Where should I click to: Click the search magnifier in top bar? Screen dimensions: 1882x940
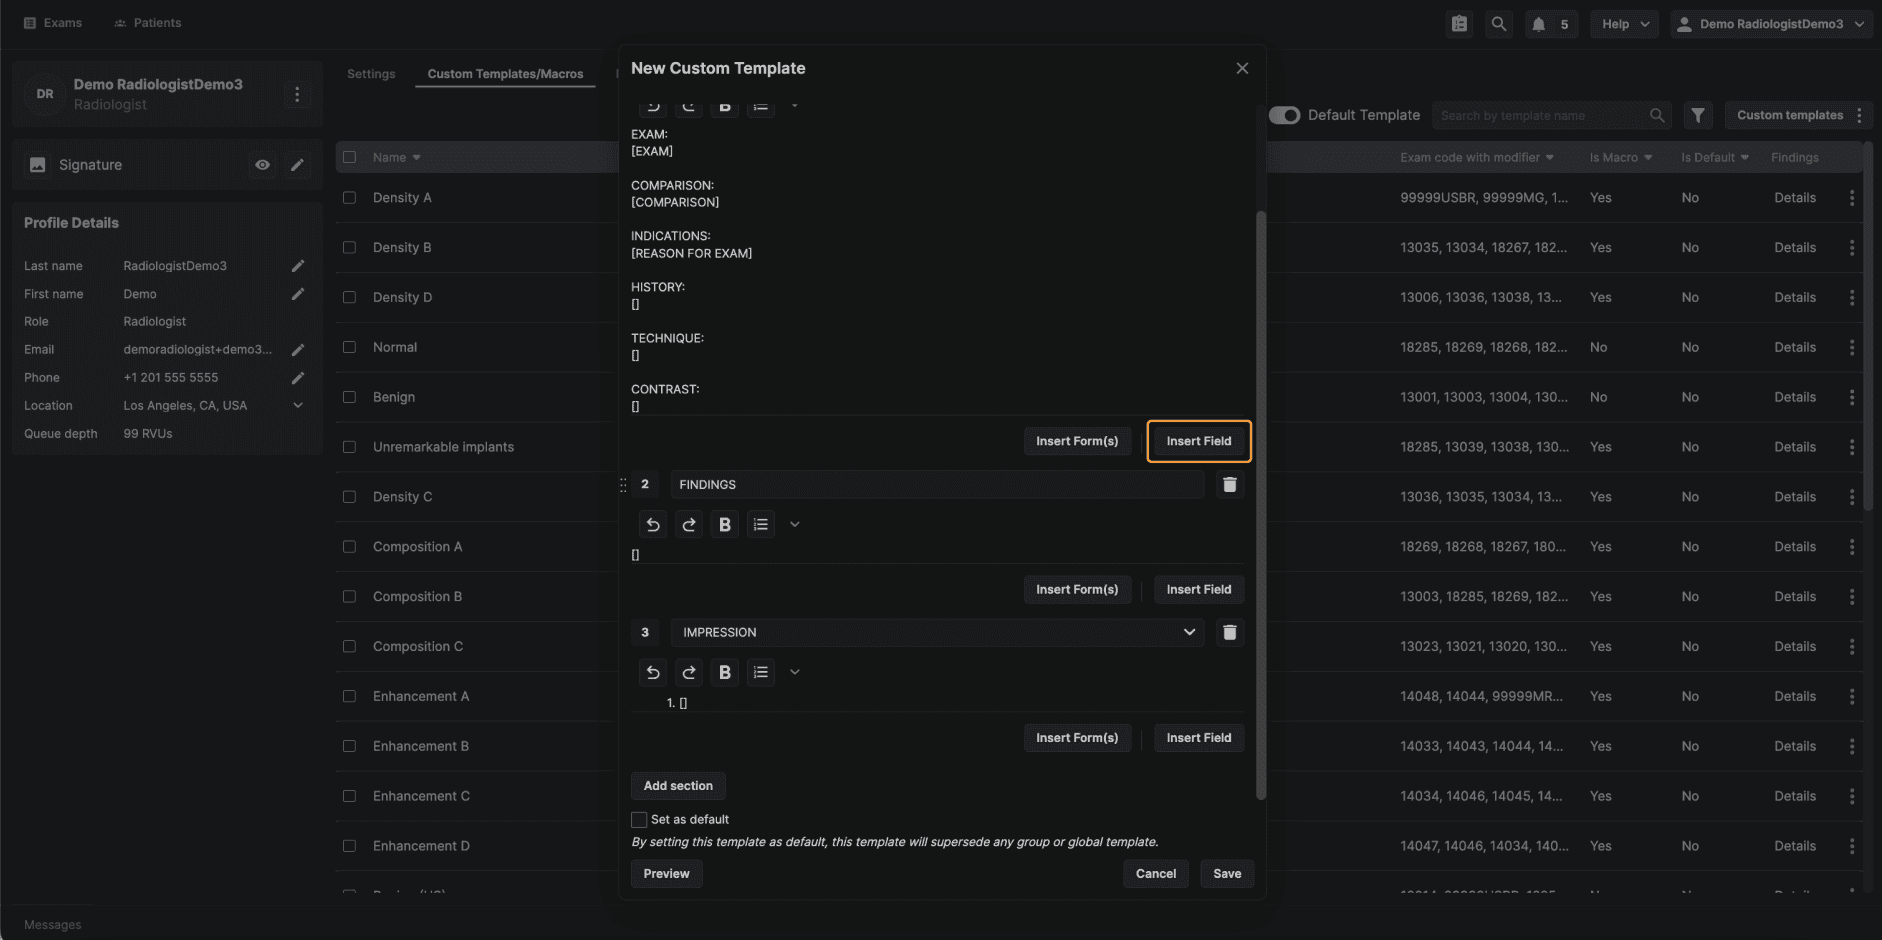point(1498,24)
